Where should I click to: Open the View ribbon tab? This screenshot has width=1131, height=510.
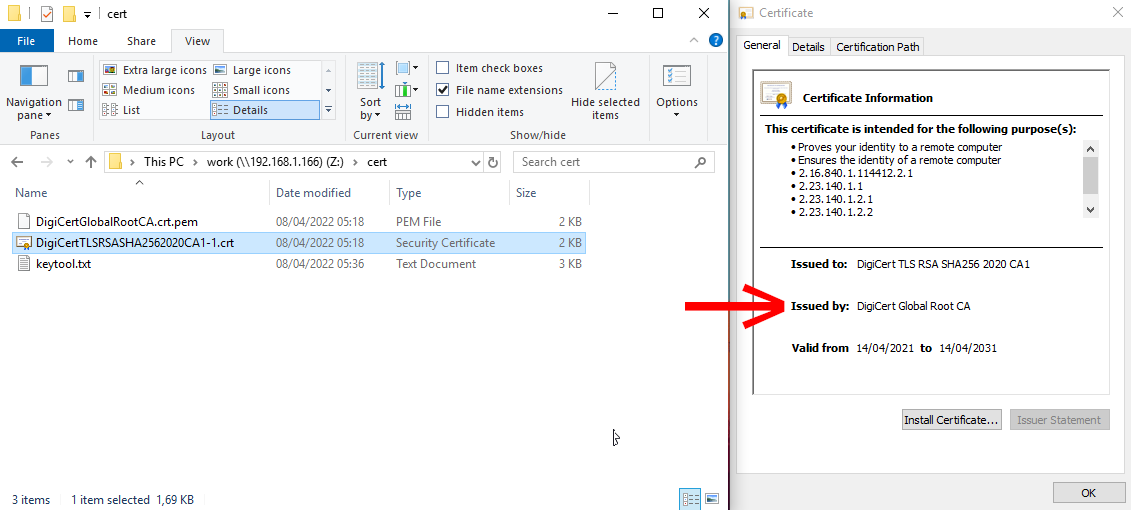click(x=198, y=41)
